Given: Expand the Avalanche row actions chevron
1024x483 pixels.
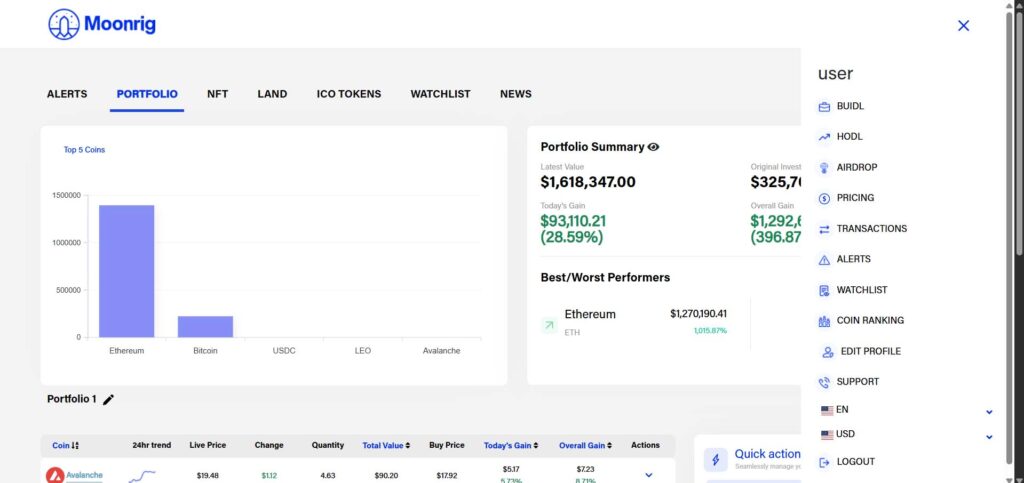Looking at the screenshot, I should coord(648,475).
